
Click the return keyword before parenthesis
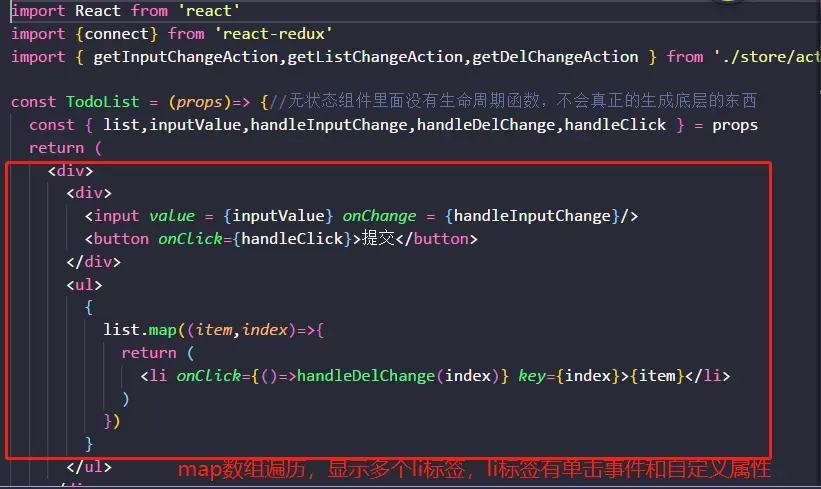click(57, 148)
